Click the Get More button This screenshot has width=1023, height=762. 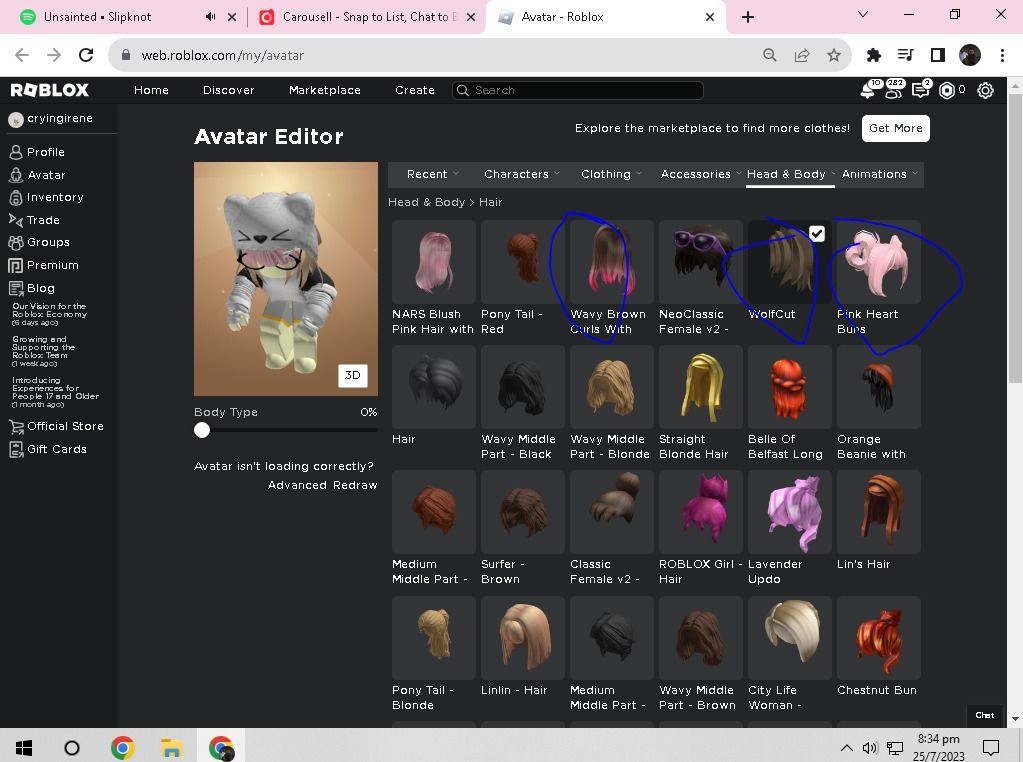pyautogui.click(x=894, y=128)
